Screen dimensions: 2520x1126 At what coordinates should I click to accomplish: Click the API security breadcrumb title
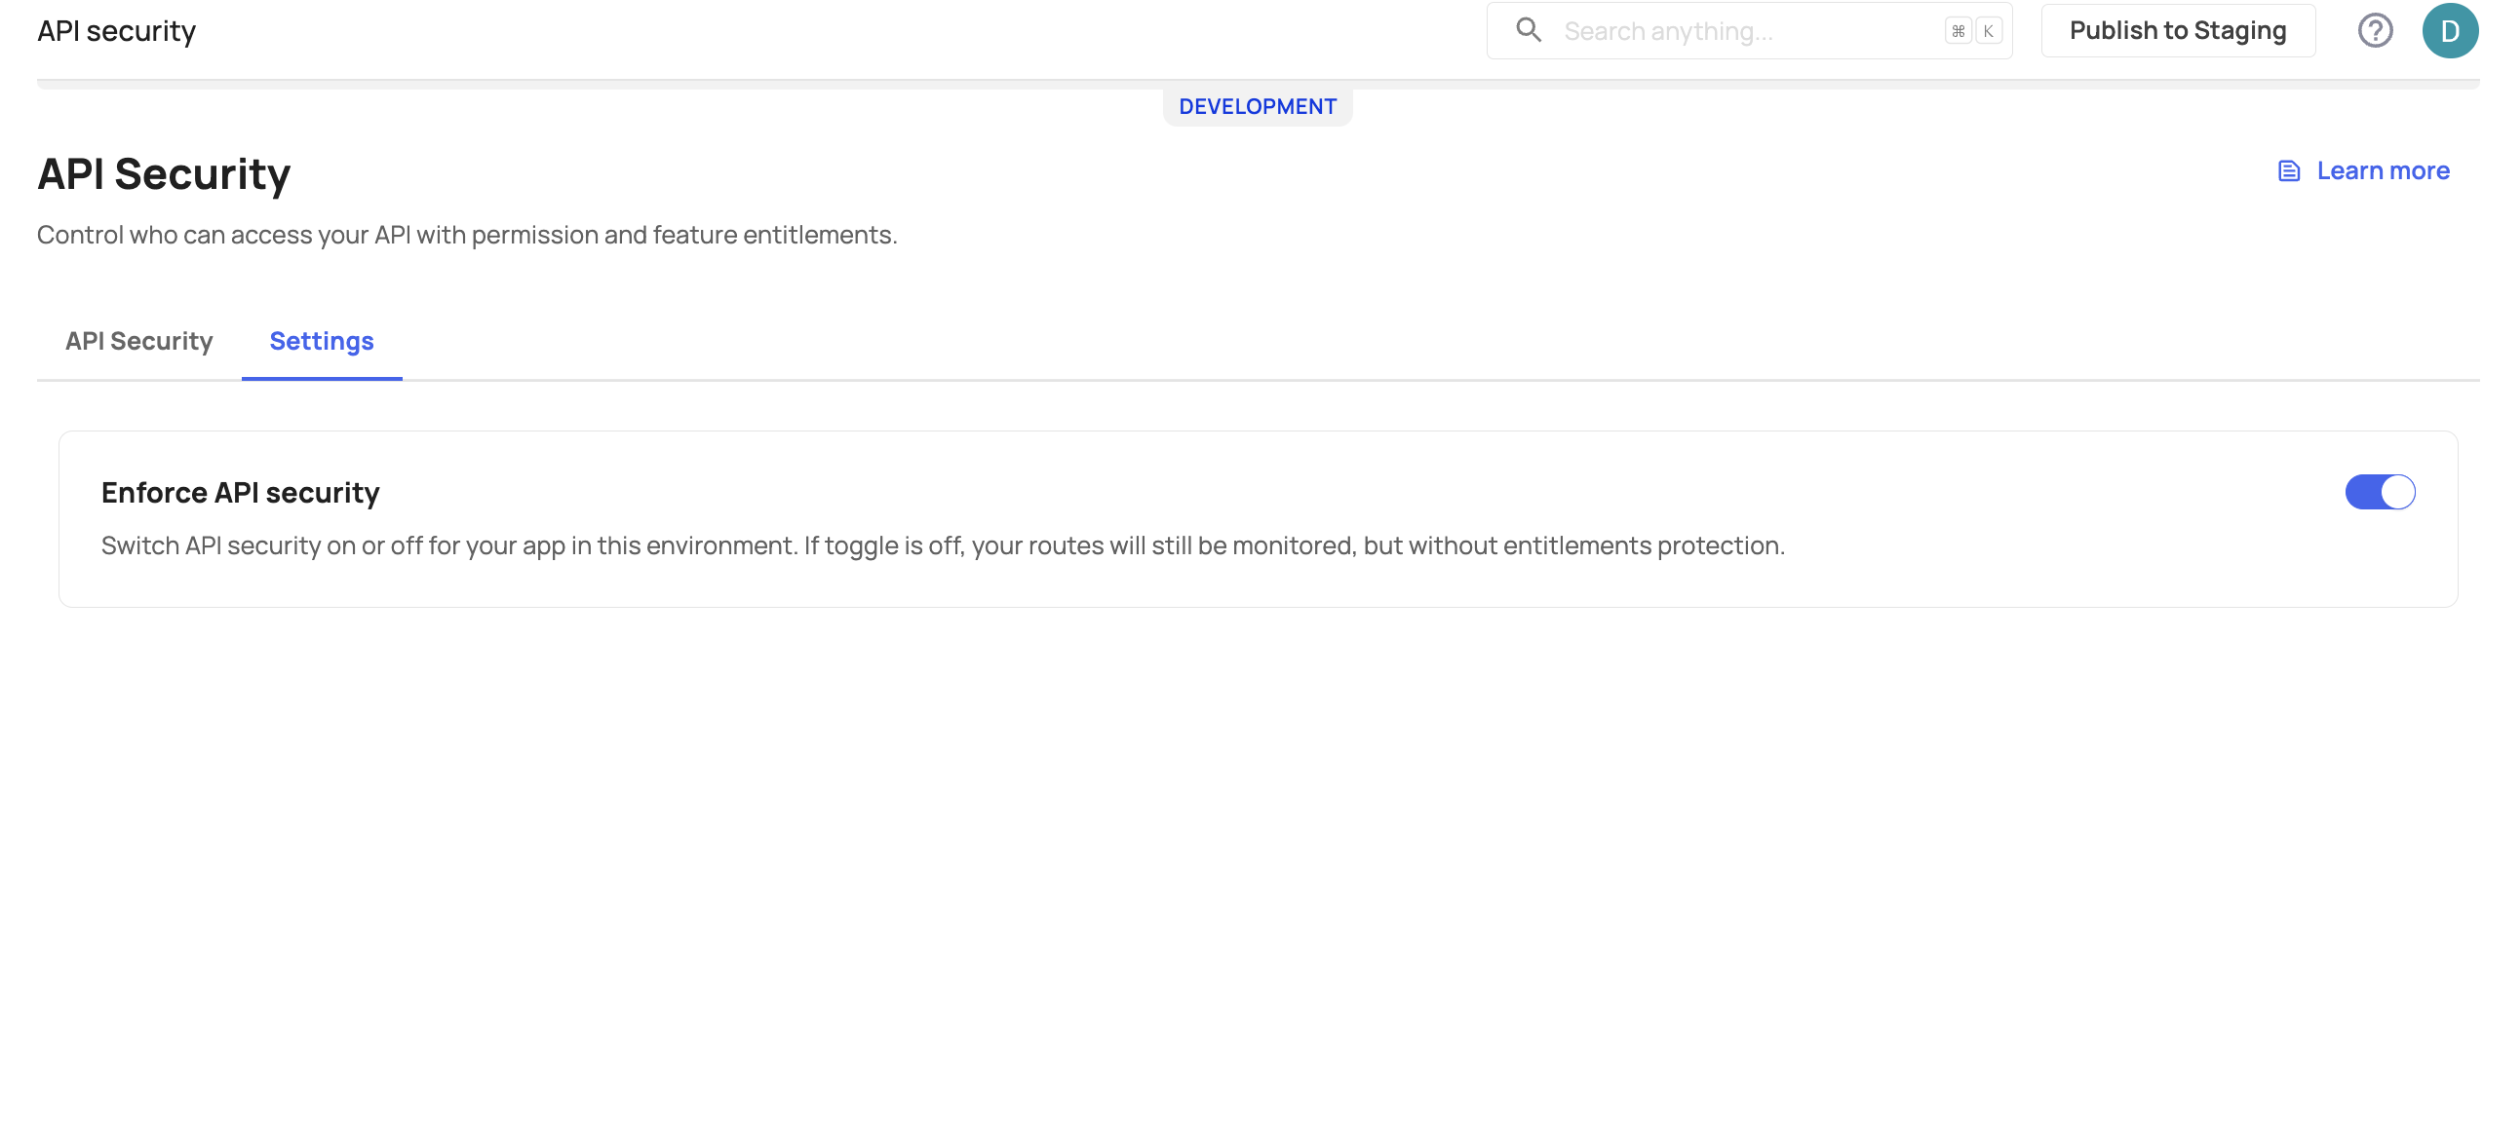[x=116, y=29]
